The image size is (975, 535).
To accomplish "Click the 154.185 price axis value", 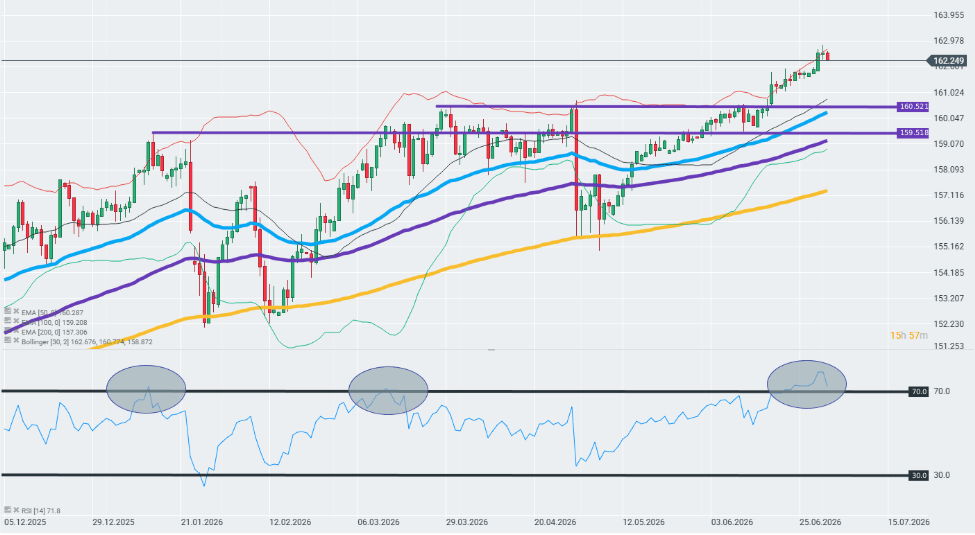I will coord(949,272).
